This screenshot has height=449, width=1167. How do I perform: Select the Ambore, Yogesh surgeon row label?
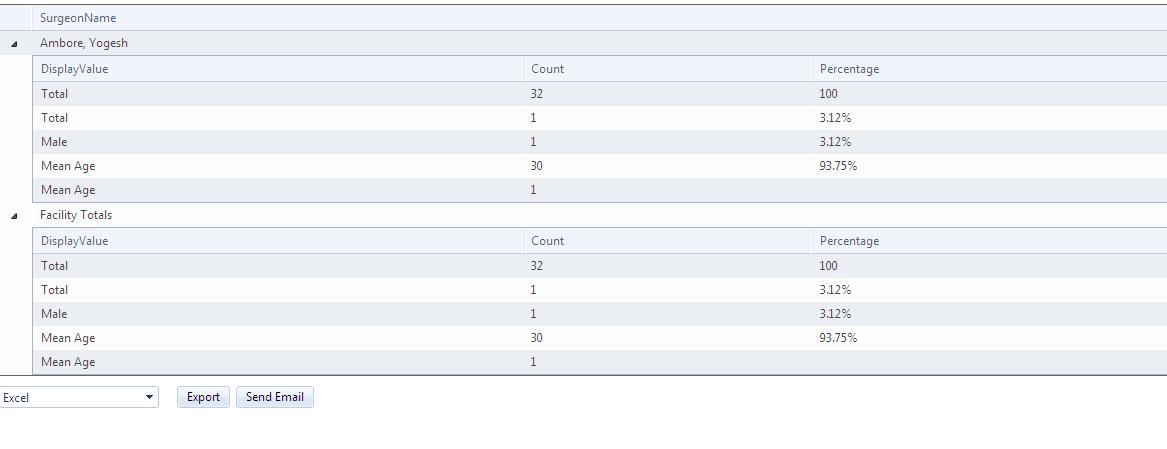(x=84, y=43)
